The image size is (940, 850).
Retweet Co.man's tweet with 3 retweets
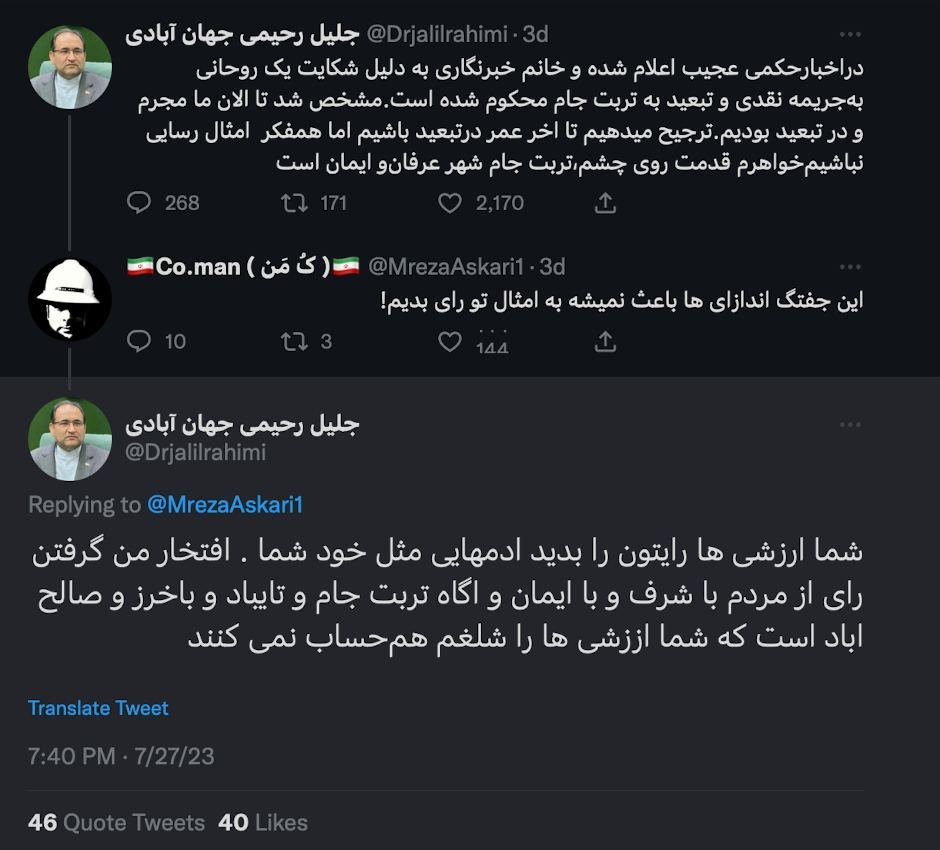294,342
